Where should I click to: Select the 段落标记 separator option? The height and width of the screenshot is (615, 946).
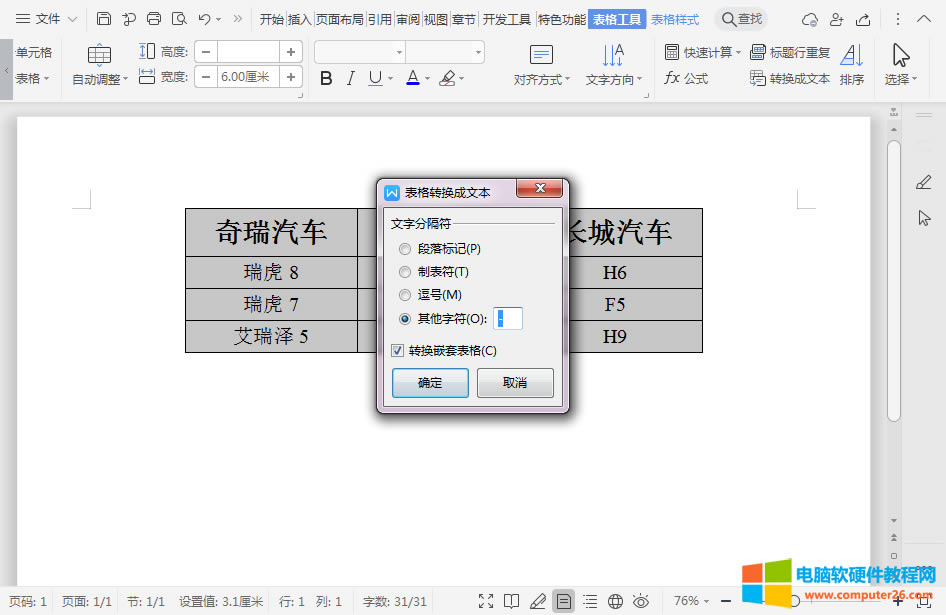[x=405, y=249]
